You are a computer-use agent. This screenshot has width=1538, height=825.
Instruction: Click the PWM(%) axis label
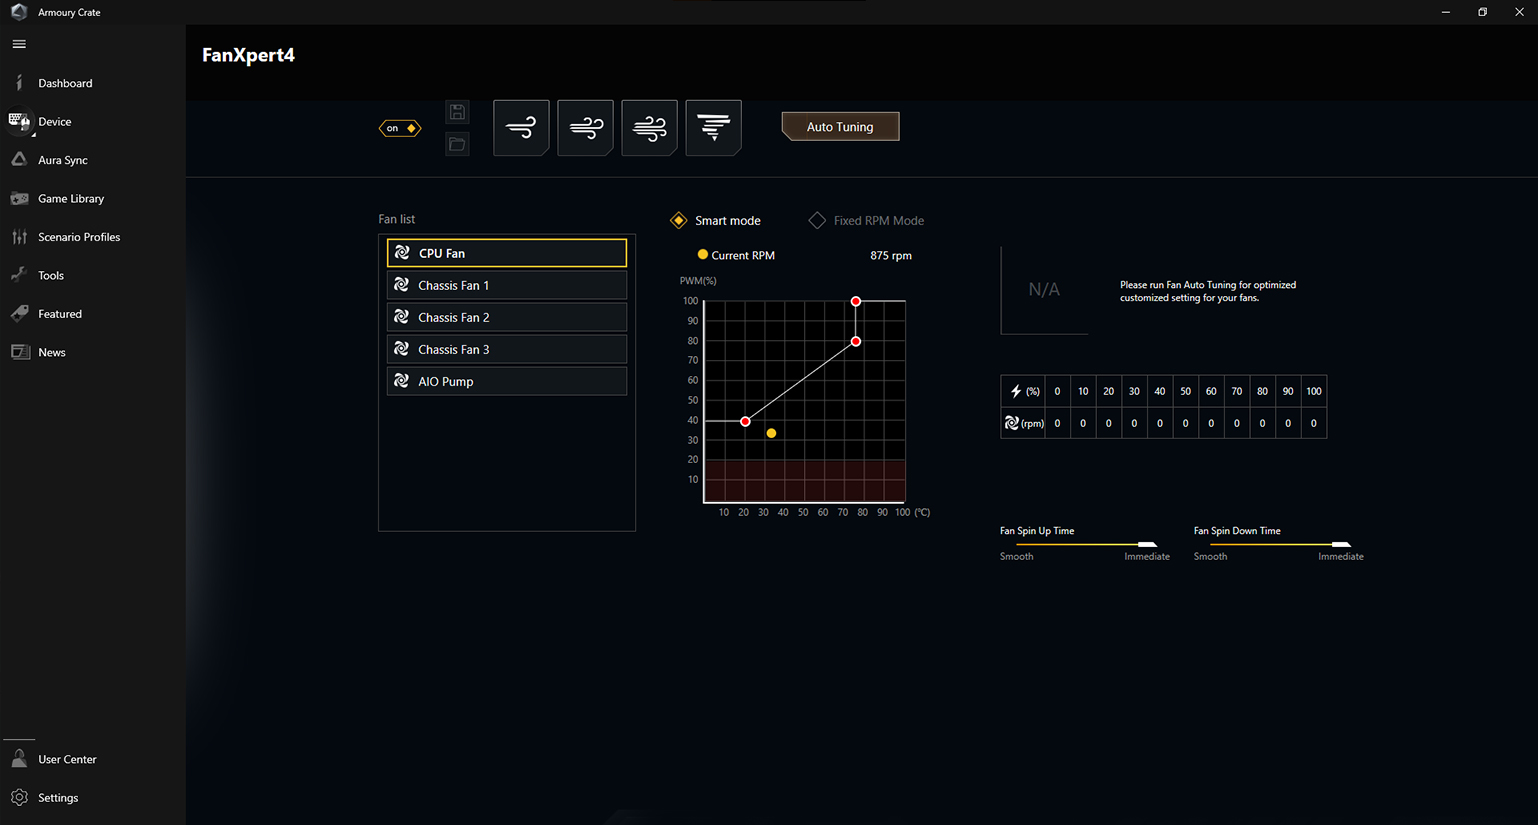click(x=698, y=281)
